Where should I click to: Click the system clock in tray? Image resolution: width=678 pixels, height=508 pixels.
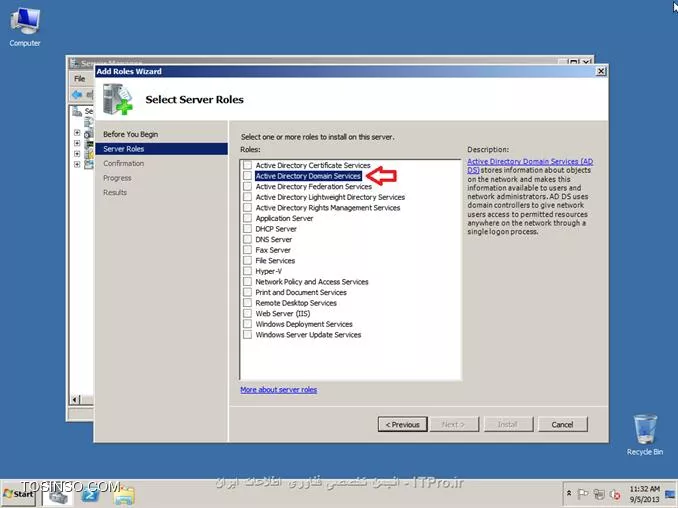pyautogui.click(x=644, y=494)
